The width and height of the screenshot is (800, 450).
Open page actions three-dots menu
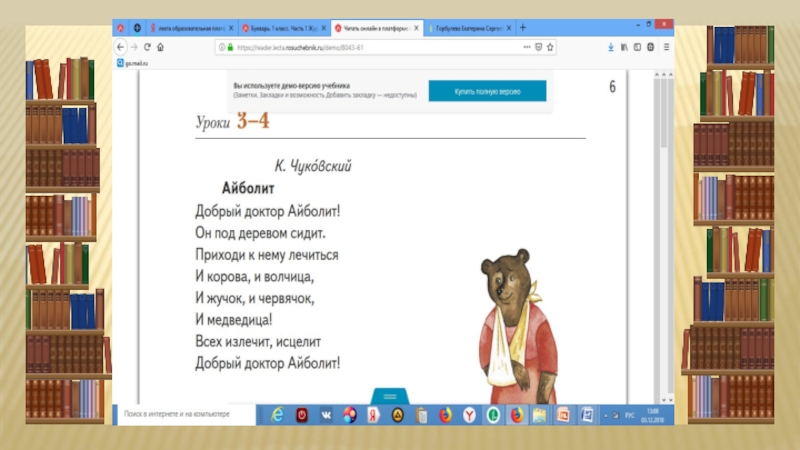[x=527, y=47]
